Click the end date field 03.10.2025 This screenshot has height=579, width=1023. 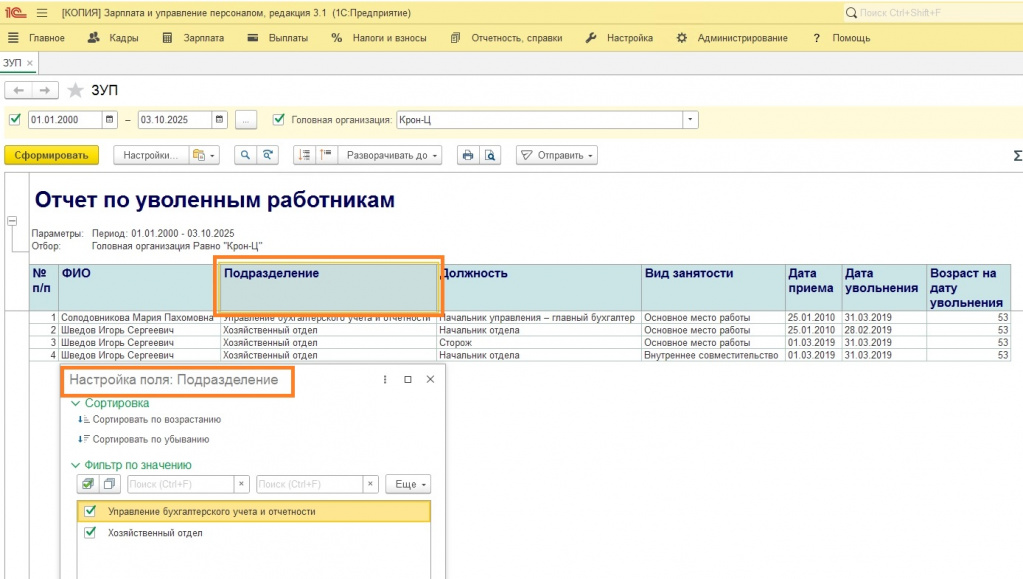174,119
